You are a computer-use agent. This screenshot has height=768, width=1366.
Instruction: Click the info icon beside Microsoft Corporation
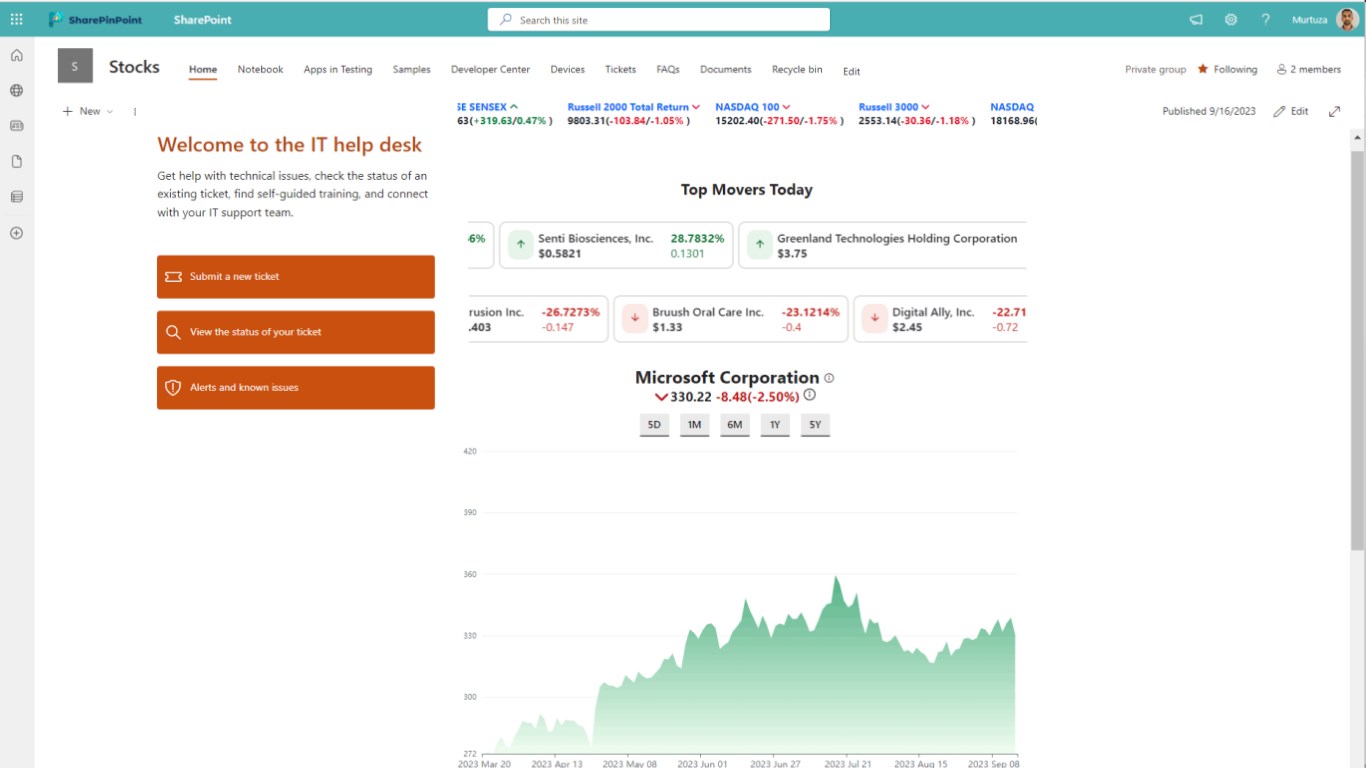click(x=829, y=378)
